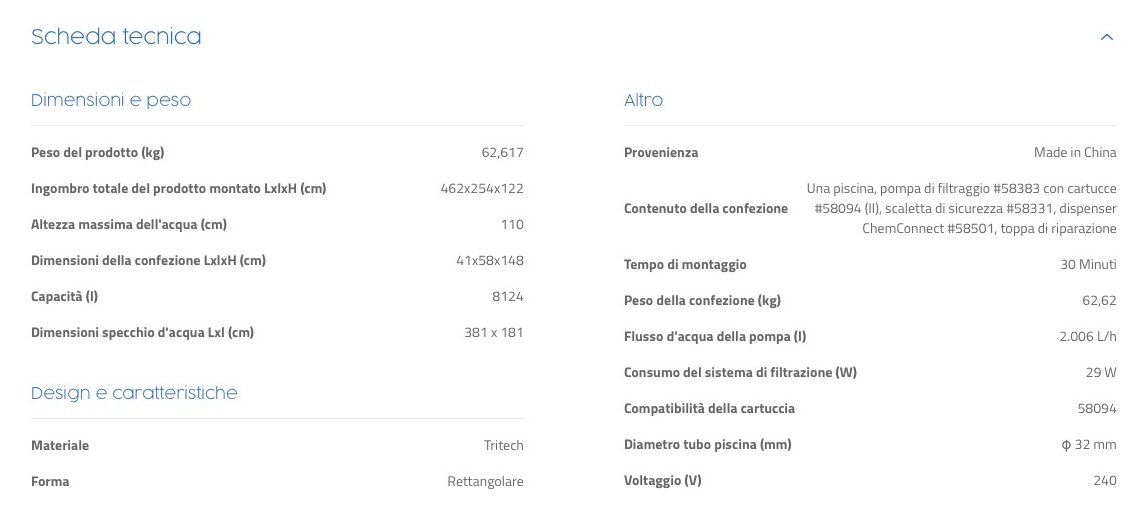Screen dimensions: 1144x517
Task: Click the Compatibilità della cartuccia label
Action: 709,409
